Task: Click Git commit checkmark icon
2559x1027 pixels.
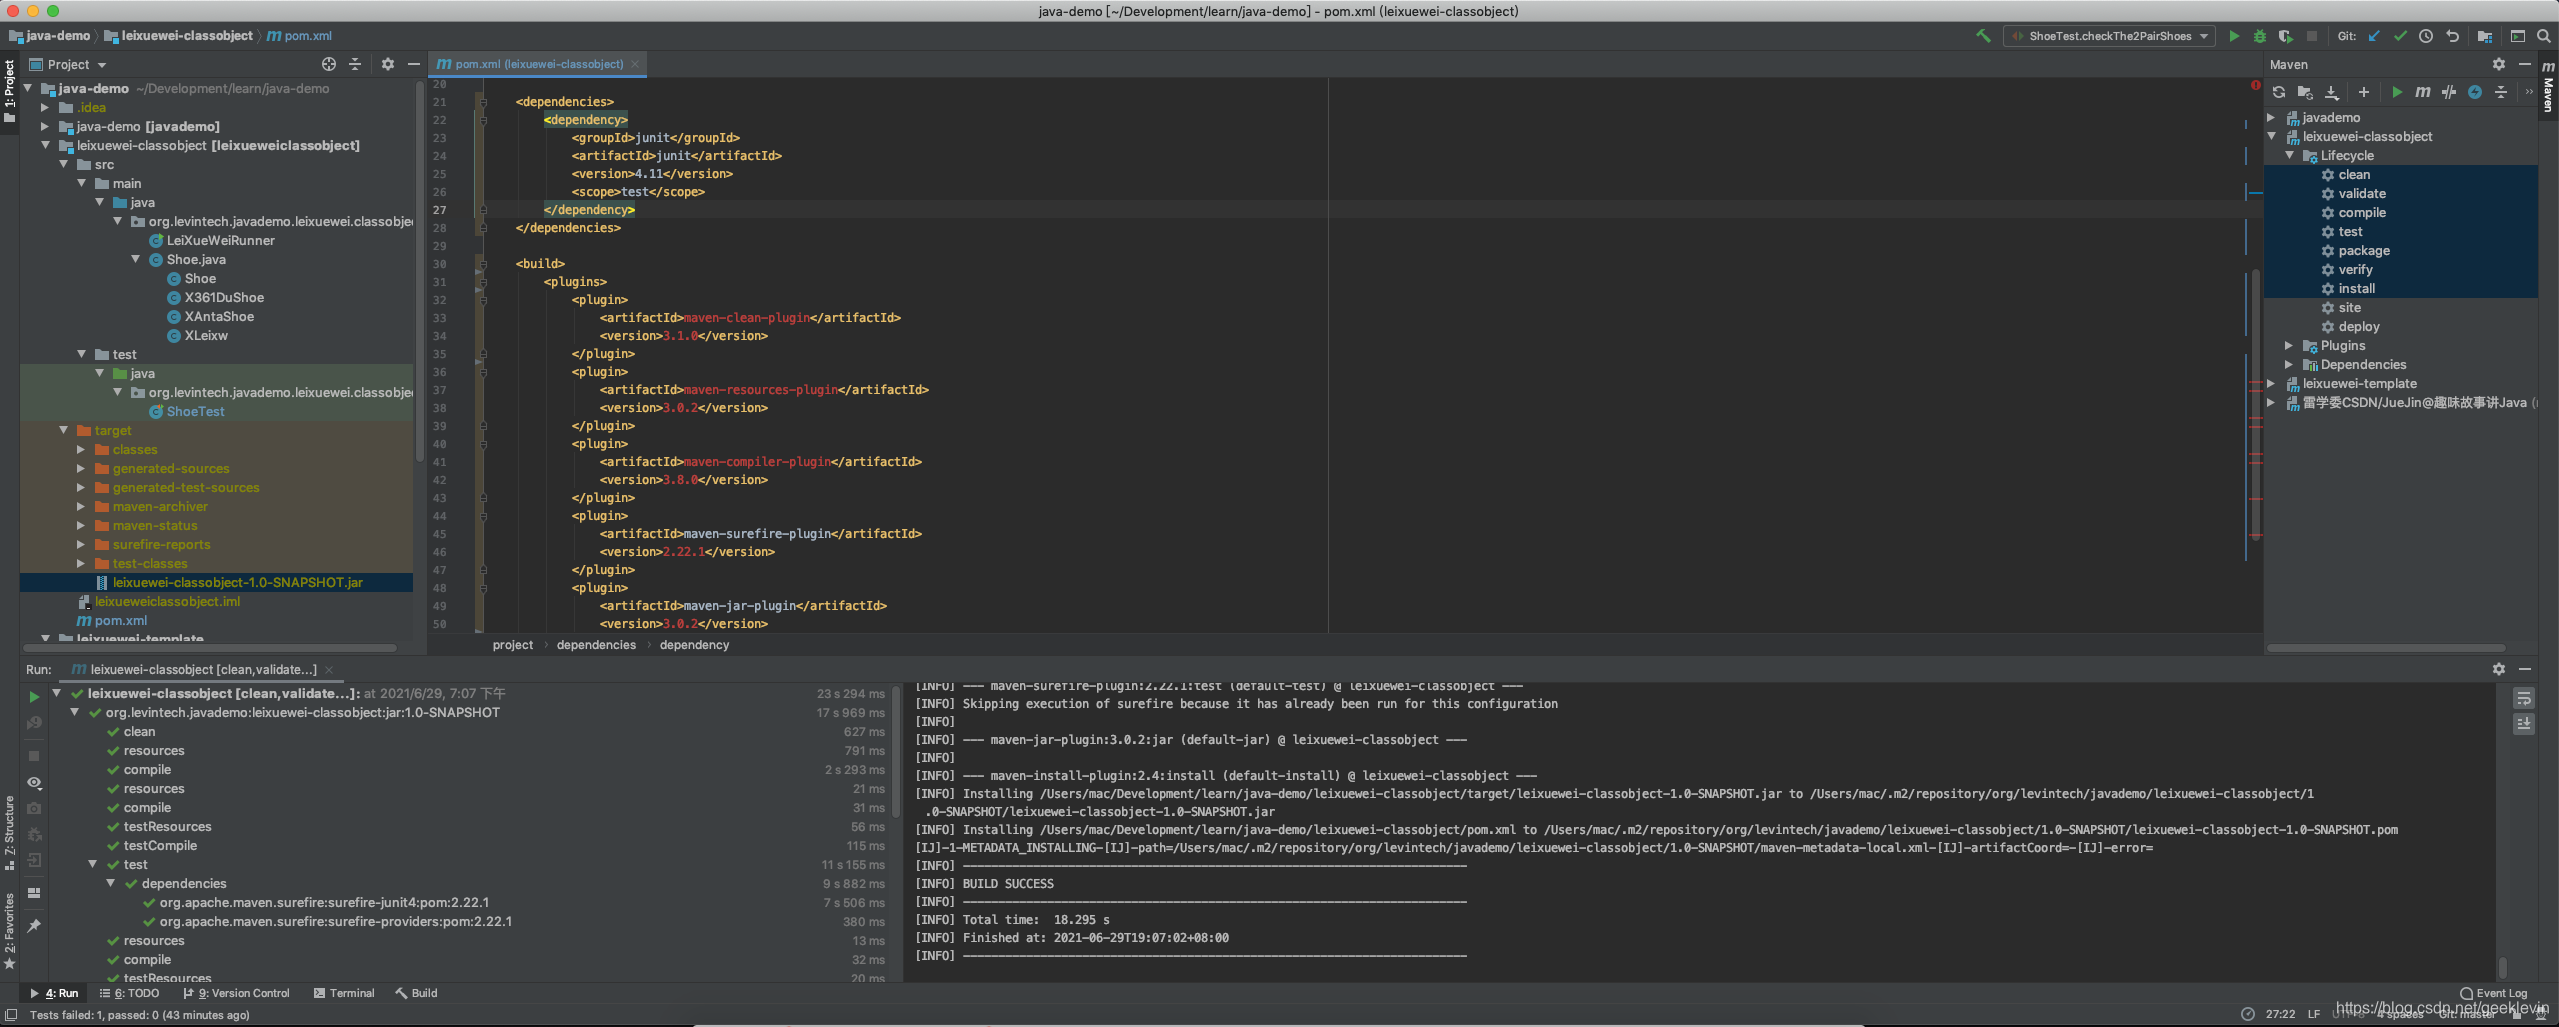Action: [x=2400, y=36]
